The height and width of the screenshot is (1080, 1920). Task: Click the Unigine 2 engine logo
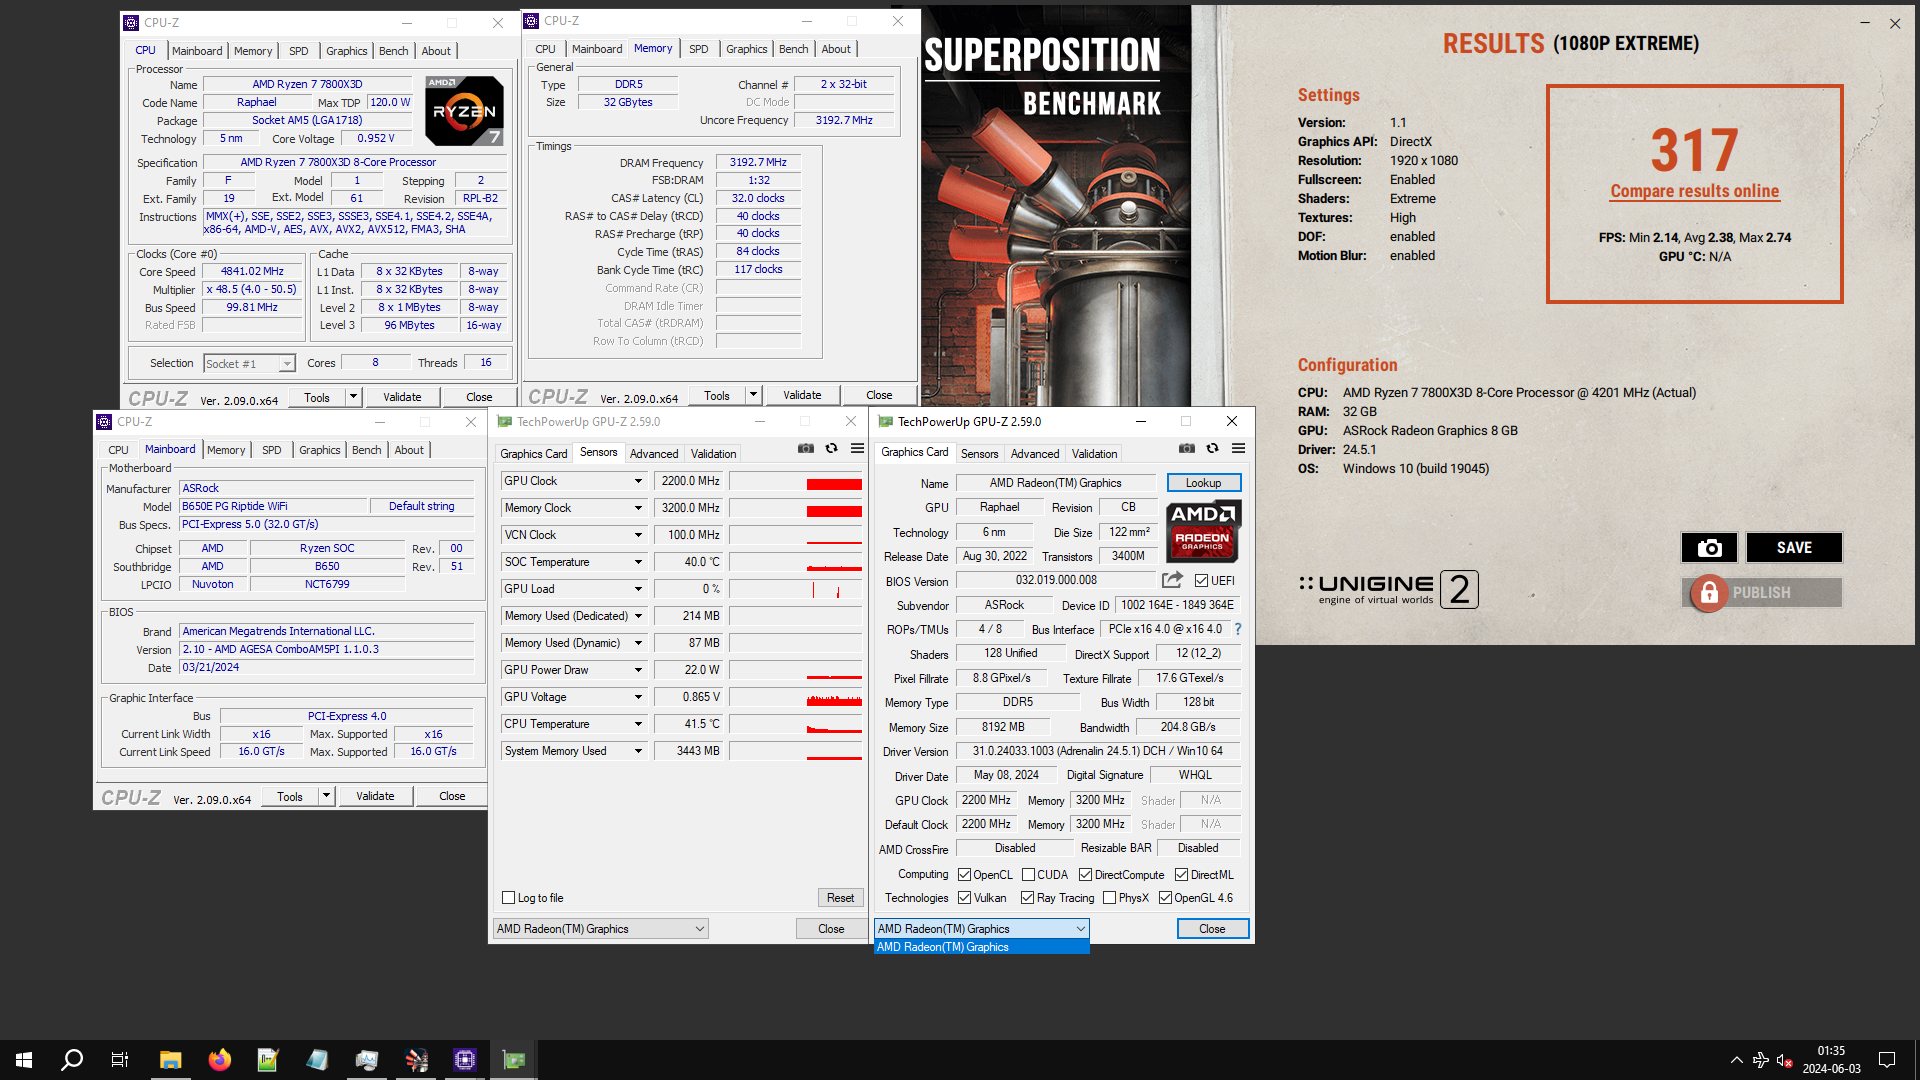click(1388, 589)
